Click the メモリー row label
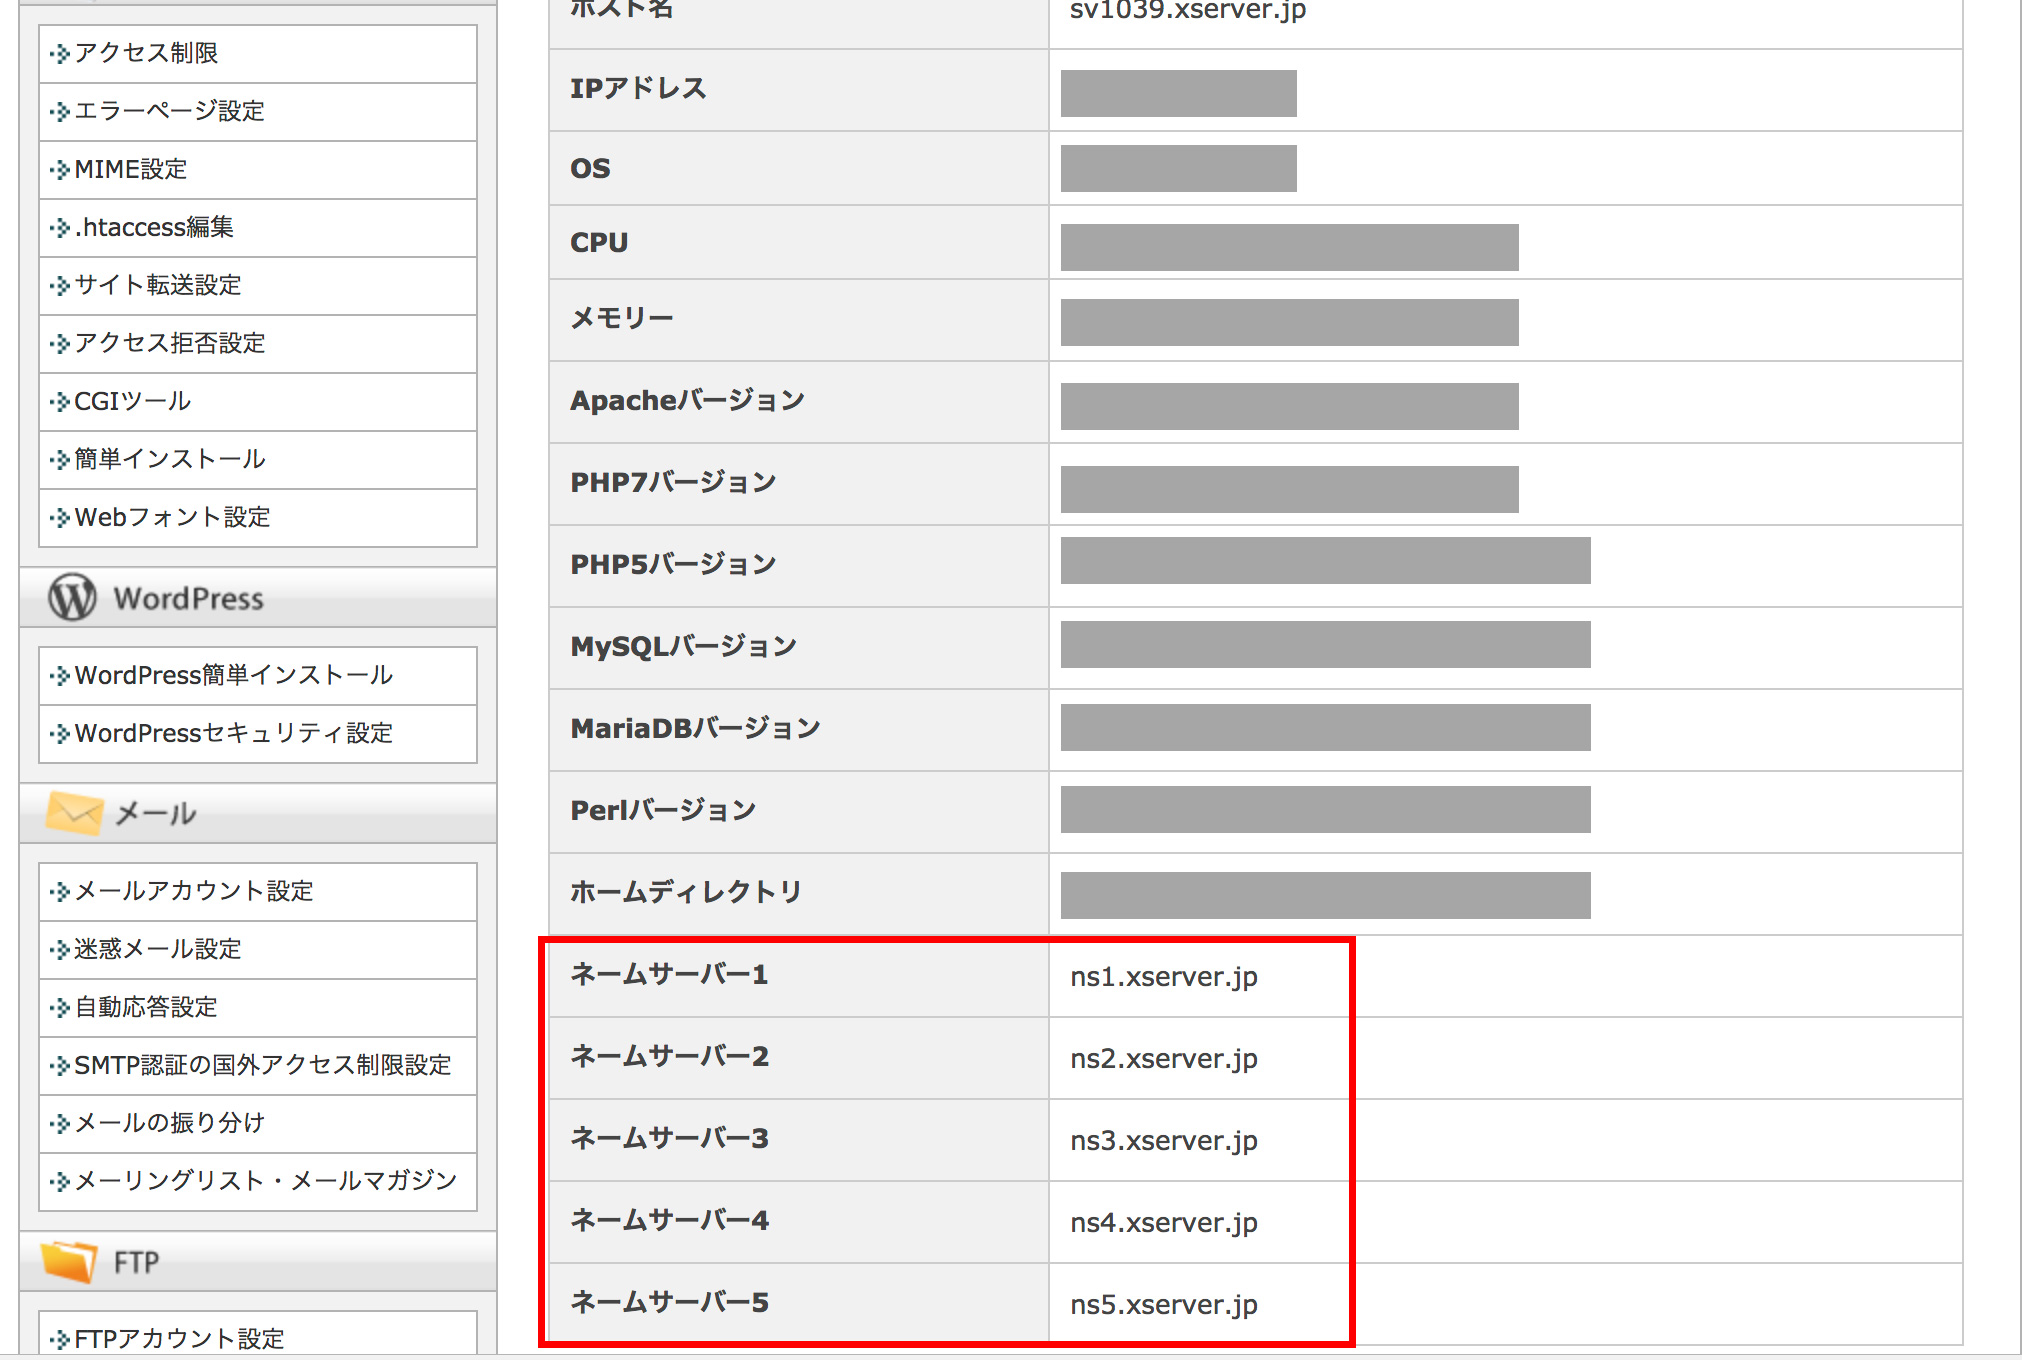The width and height of the screenshot is (2022, 1360). pos(622,319)
